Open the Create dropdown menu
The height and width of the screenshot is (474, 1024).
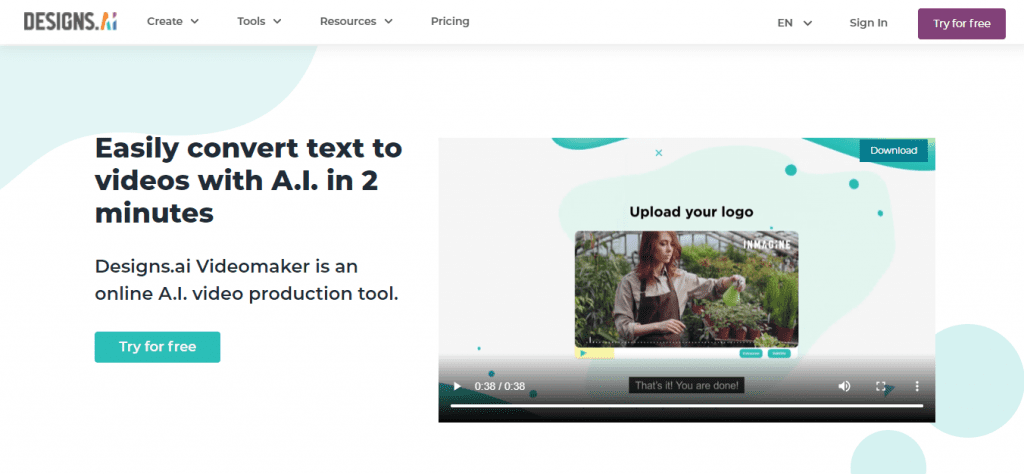tap(173, 22)
